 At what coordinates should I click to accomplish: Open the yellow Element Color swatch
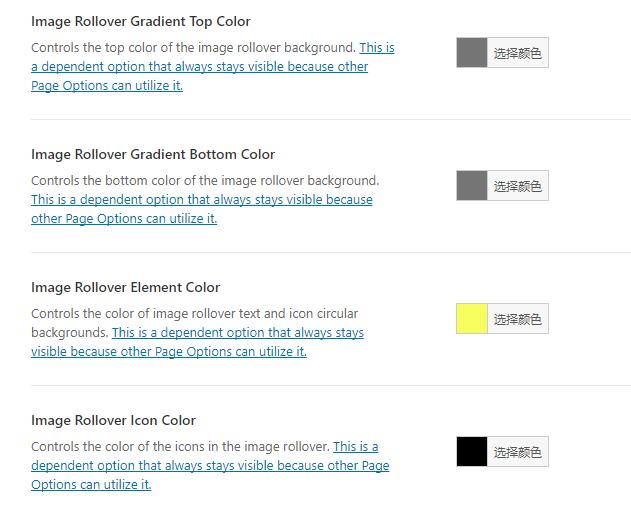point(471,319)
